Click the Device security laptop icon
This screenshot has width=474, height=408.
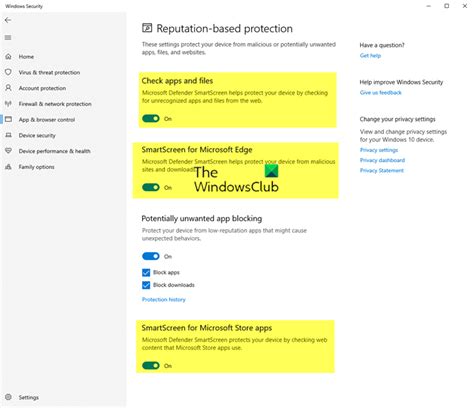[x=8, y=135]
